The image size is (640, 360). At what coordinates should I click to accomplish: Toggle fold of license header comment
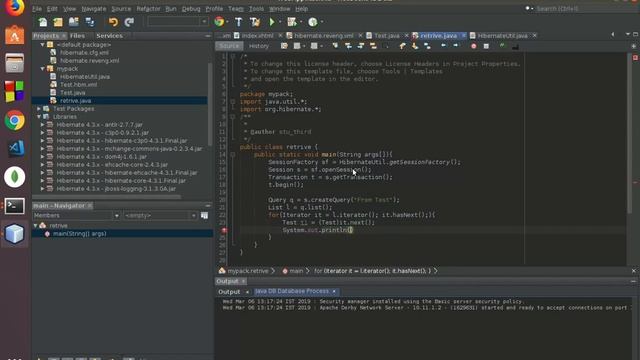coord(233,56)
